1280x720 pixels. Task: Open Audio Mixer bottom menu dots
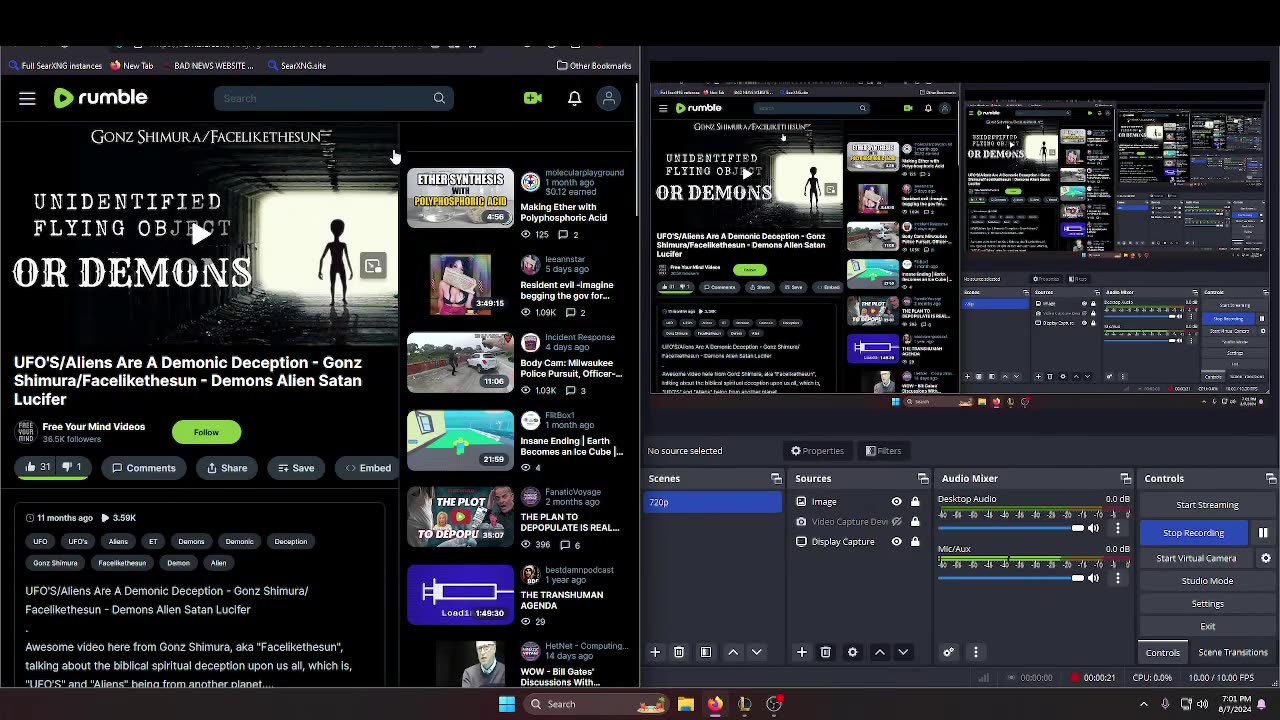pos(976,652)
